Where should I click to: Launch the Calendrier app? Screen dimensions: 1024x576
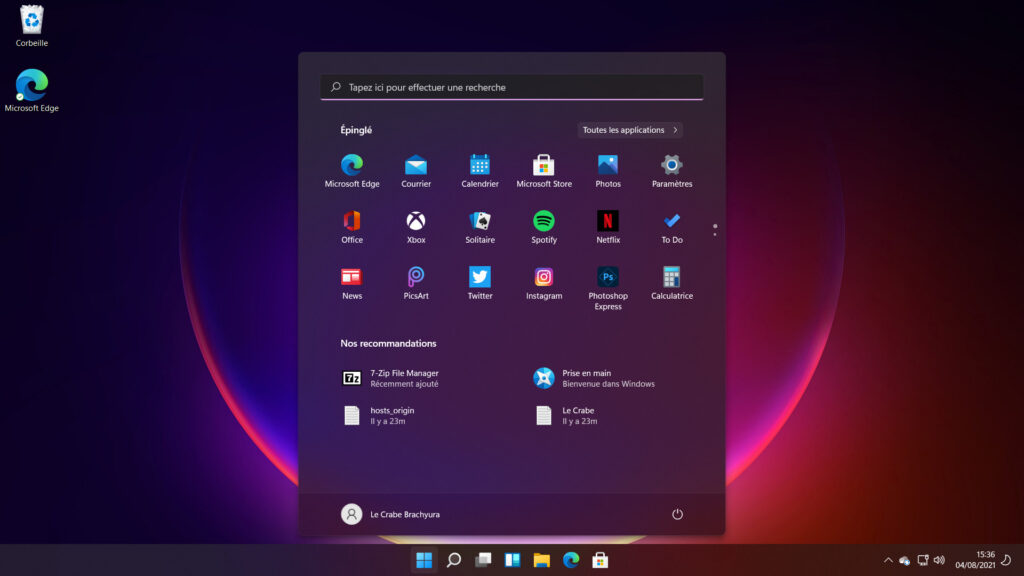point(480,171)
